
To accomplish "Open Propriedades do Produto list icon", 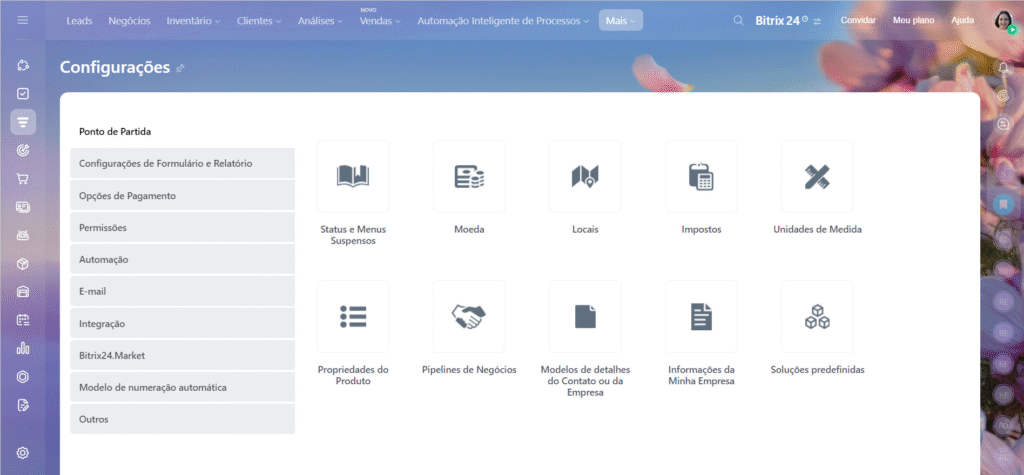I will pos(353,317).
